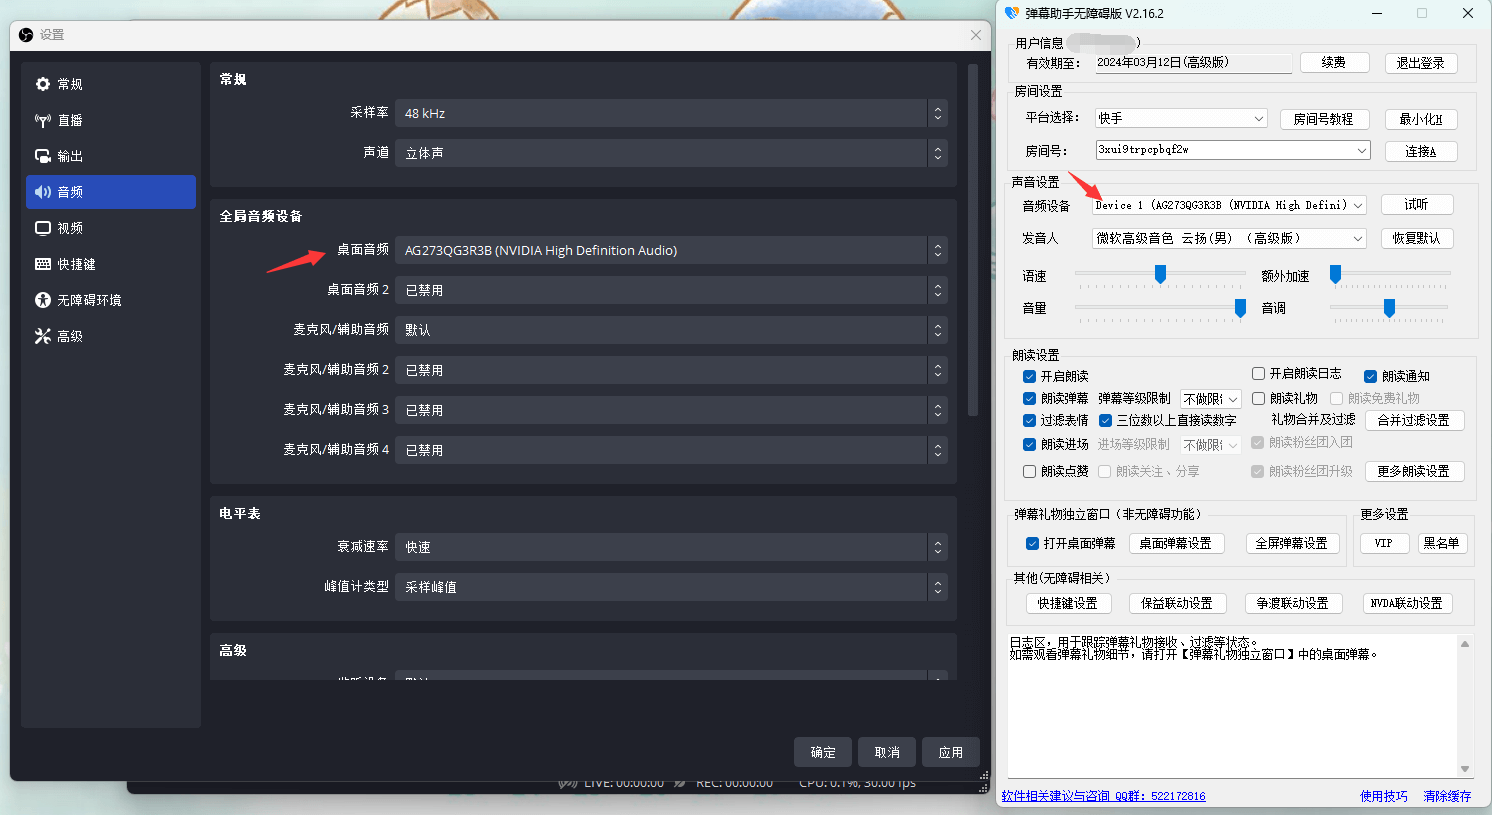Toggle the 朗读弹幕 checkbox
The image size is (1492, 815).
(1029, 398)
